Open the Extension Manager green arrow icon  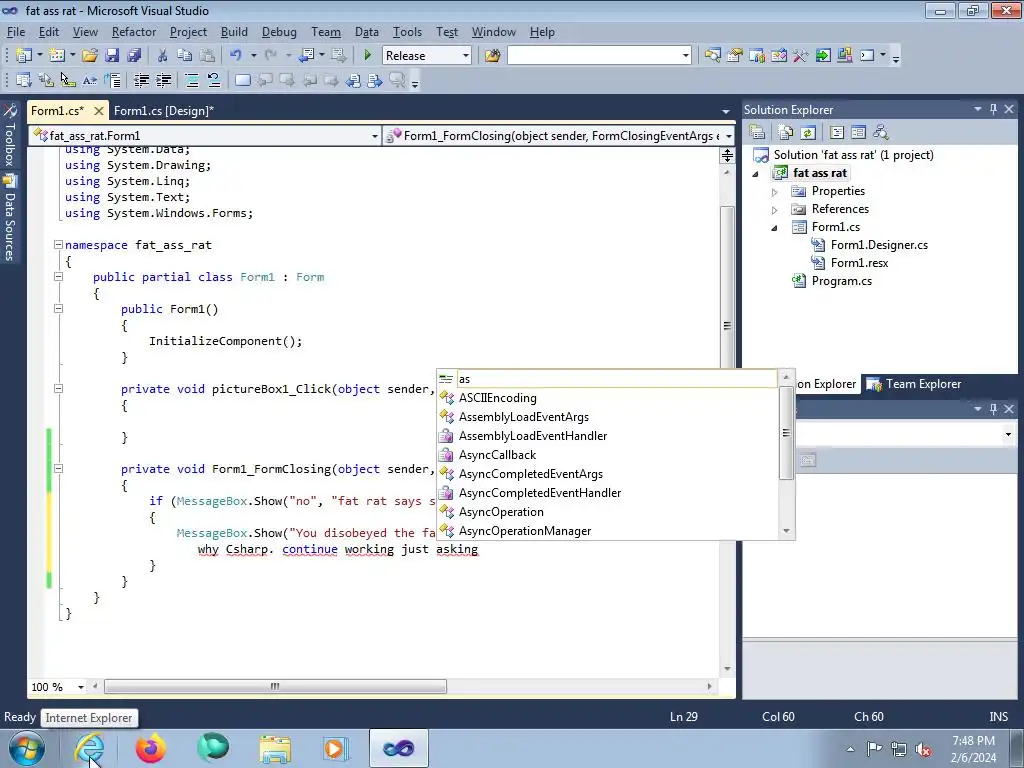click(x=823, y=56)
